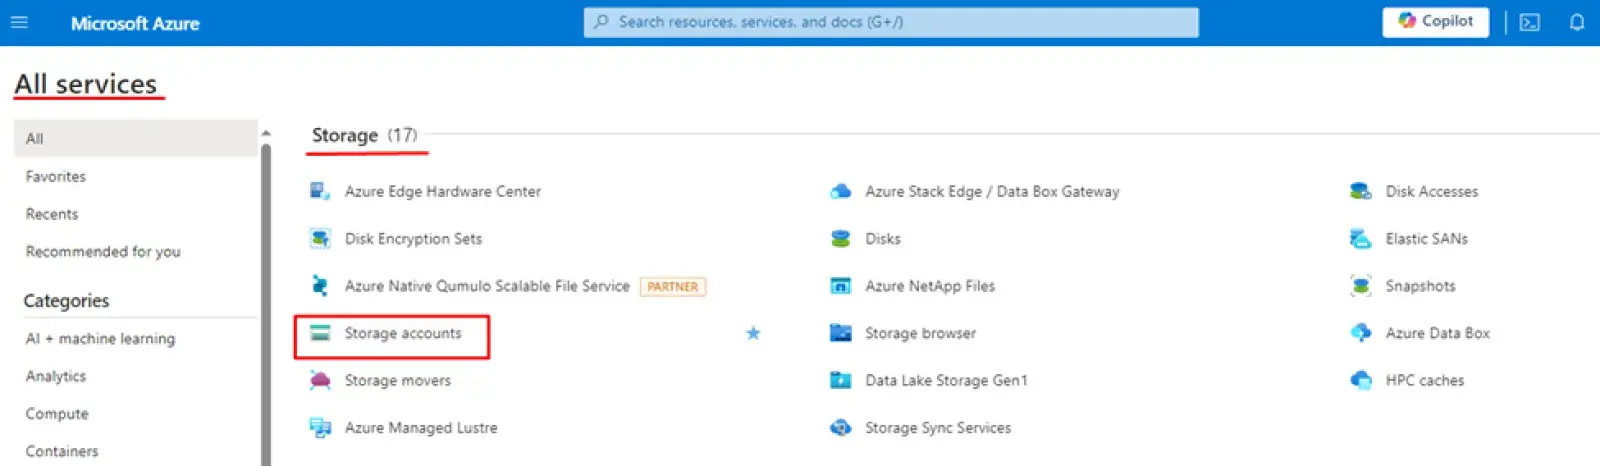Select the AI + machine learning category
The width and height of the screenshot is (1600, 467).
(x=100, y=339)
